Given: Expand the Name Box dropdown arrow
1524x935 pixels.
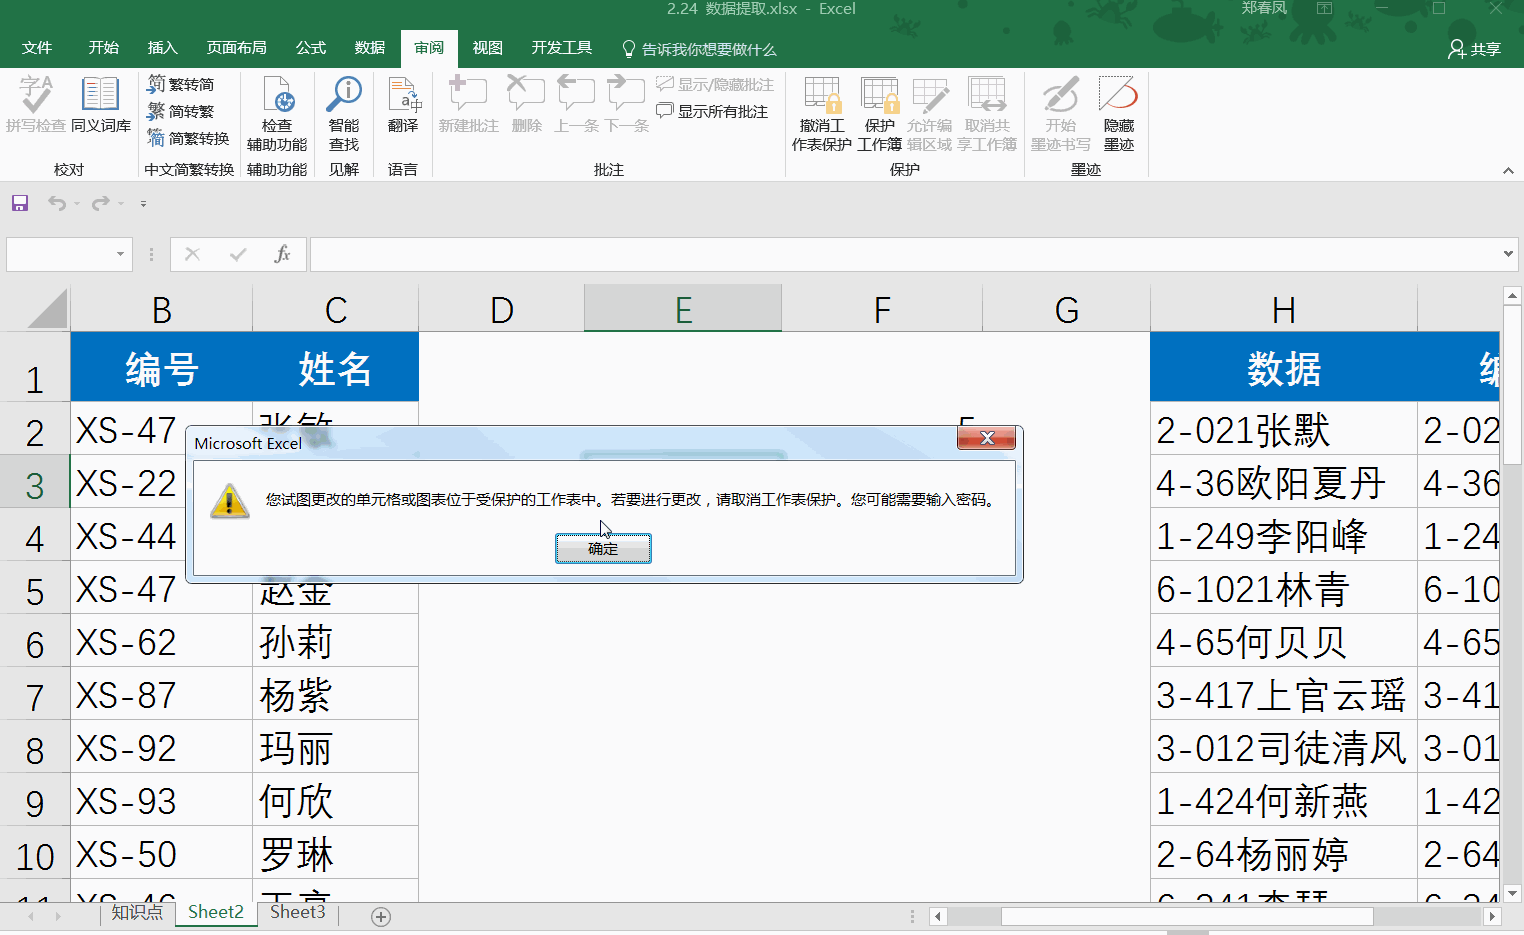Looking at the screenshot, I should [x=120, y=254].
